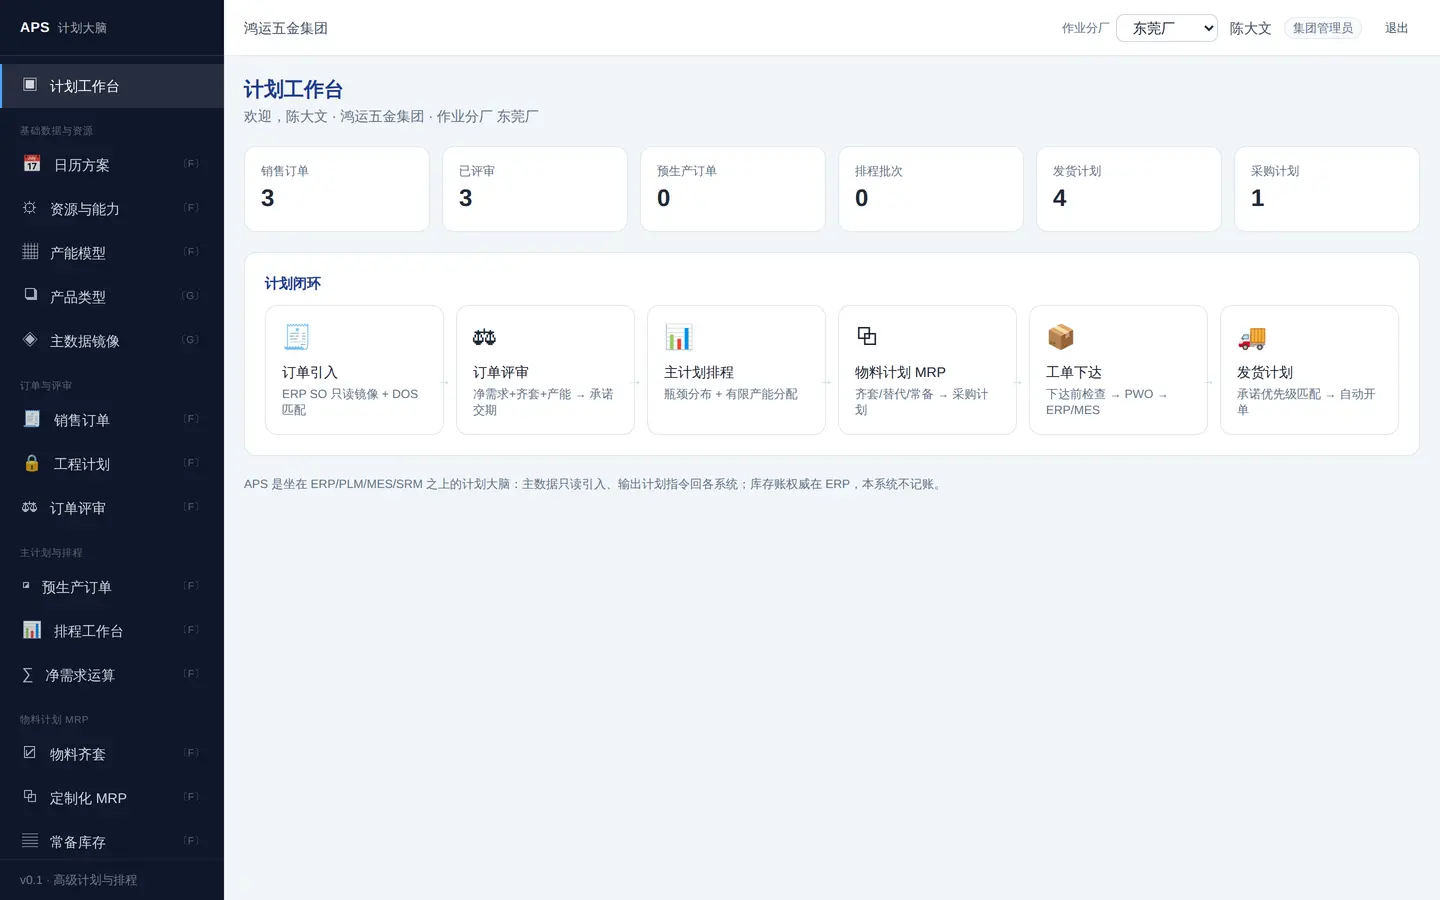Click the 计划闭环 section heading
Image resolution: width=1440 pixels, height=900 pixels.
[x=292, y=283]
